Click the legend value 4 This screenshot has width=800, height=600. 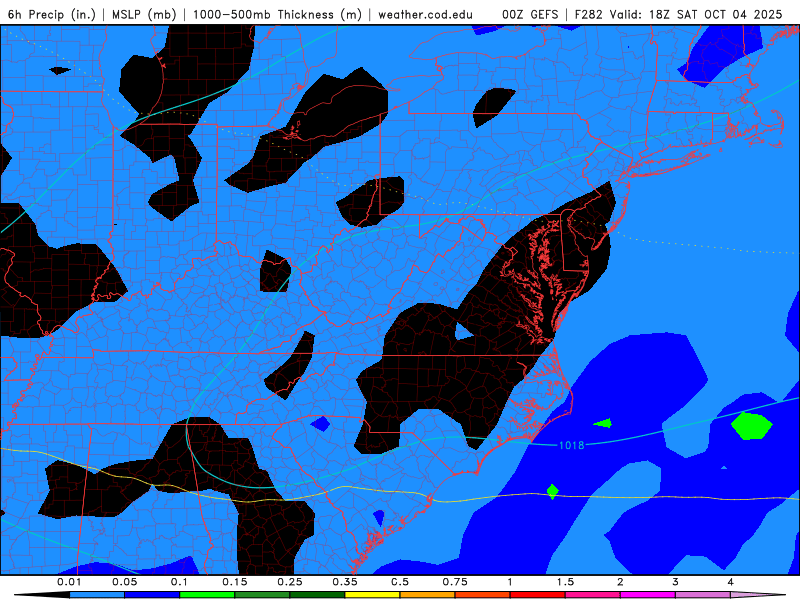pos(731,582)
